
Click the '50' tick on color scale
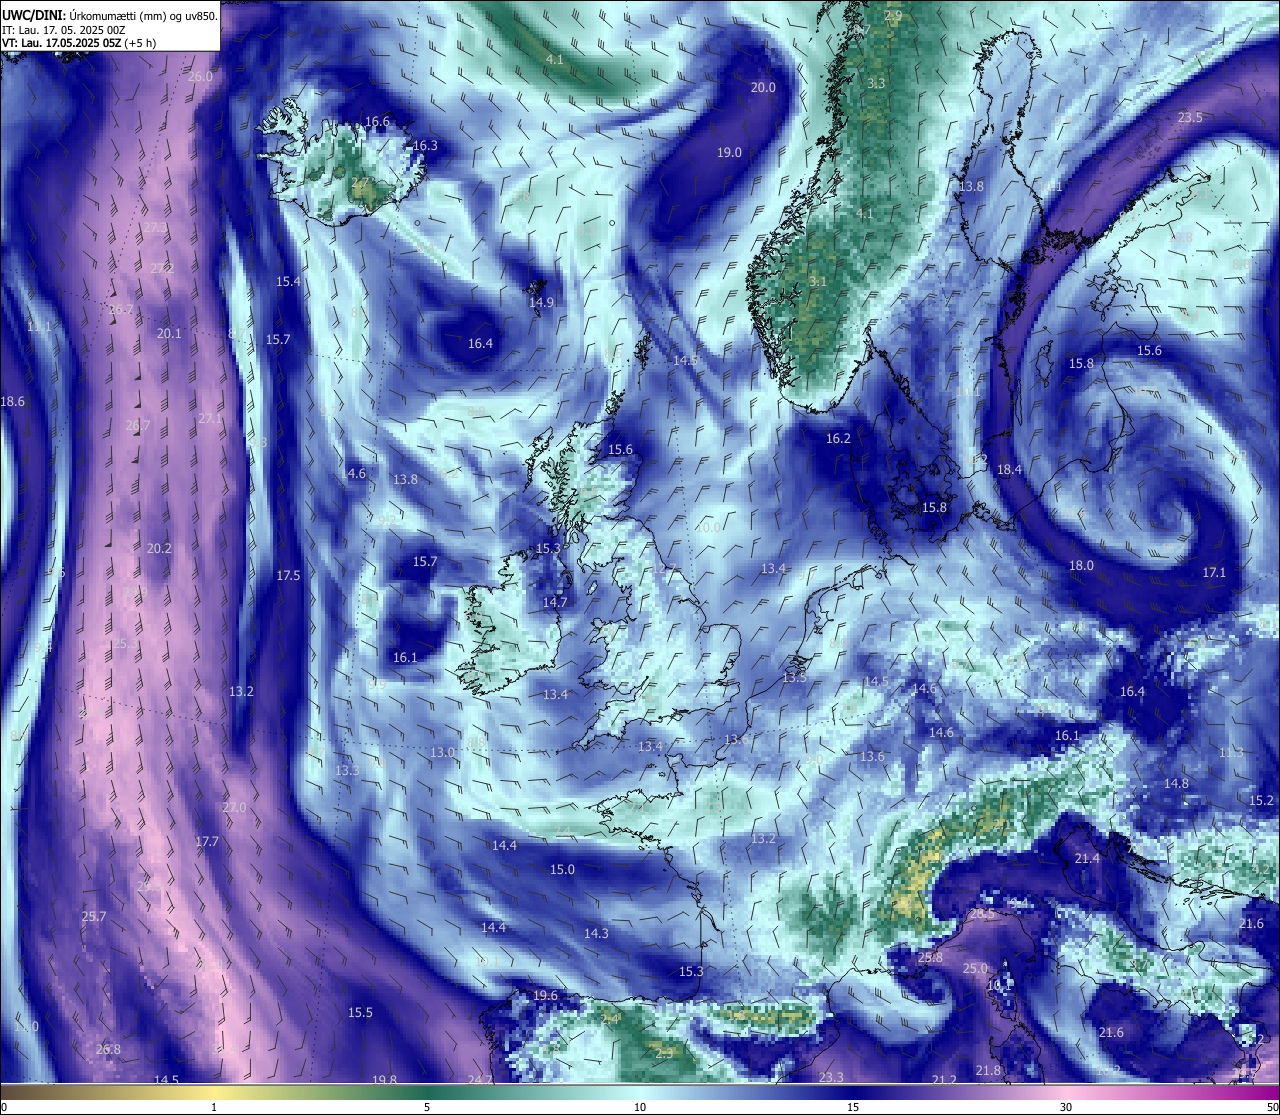[1272, 1107]
